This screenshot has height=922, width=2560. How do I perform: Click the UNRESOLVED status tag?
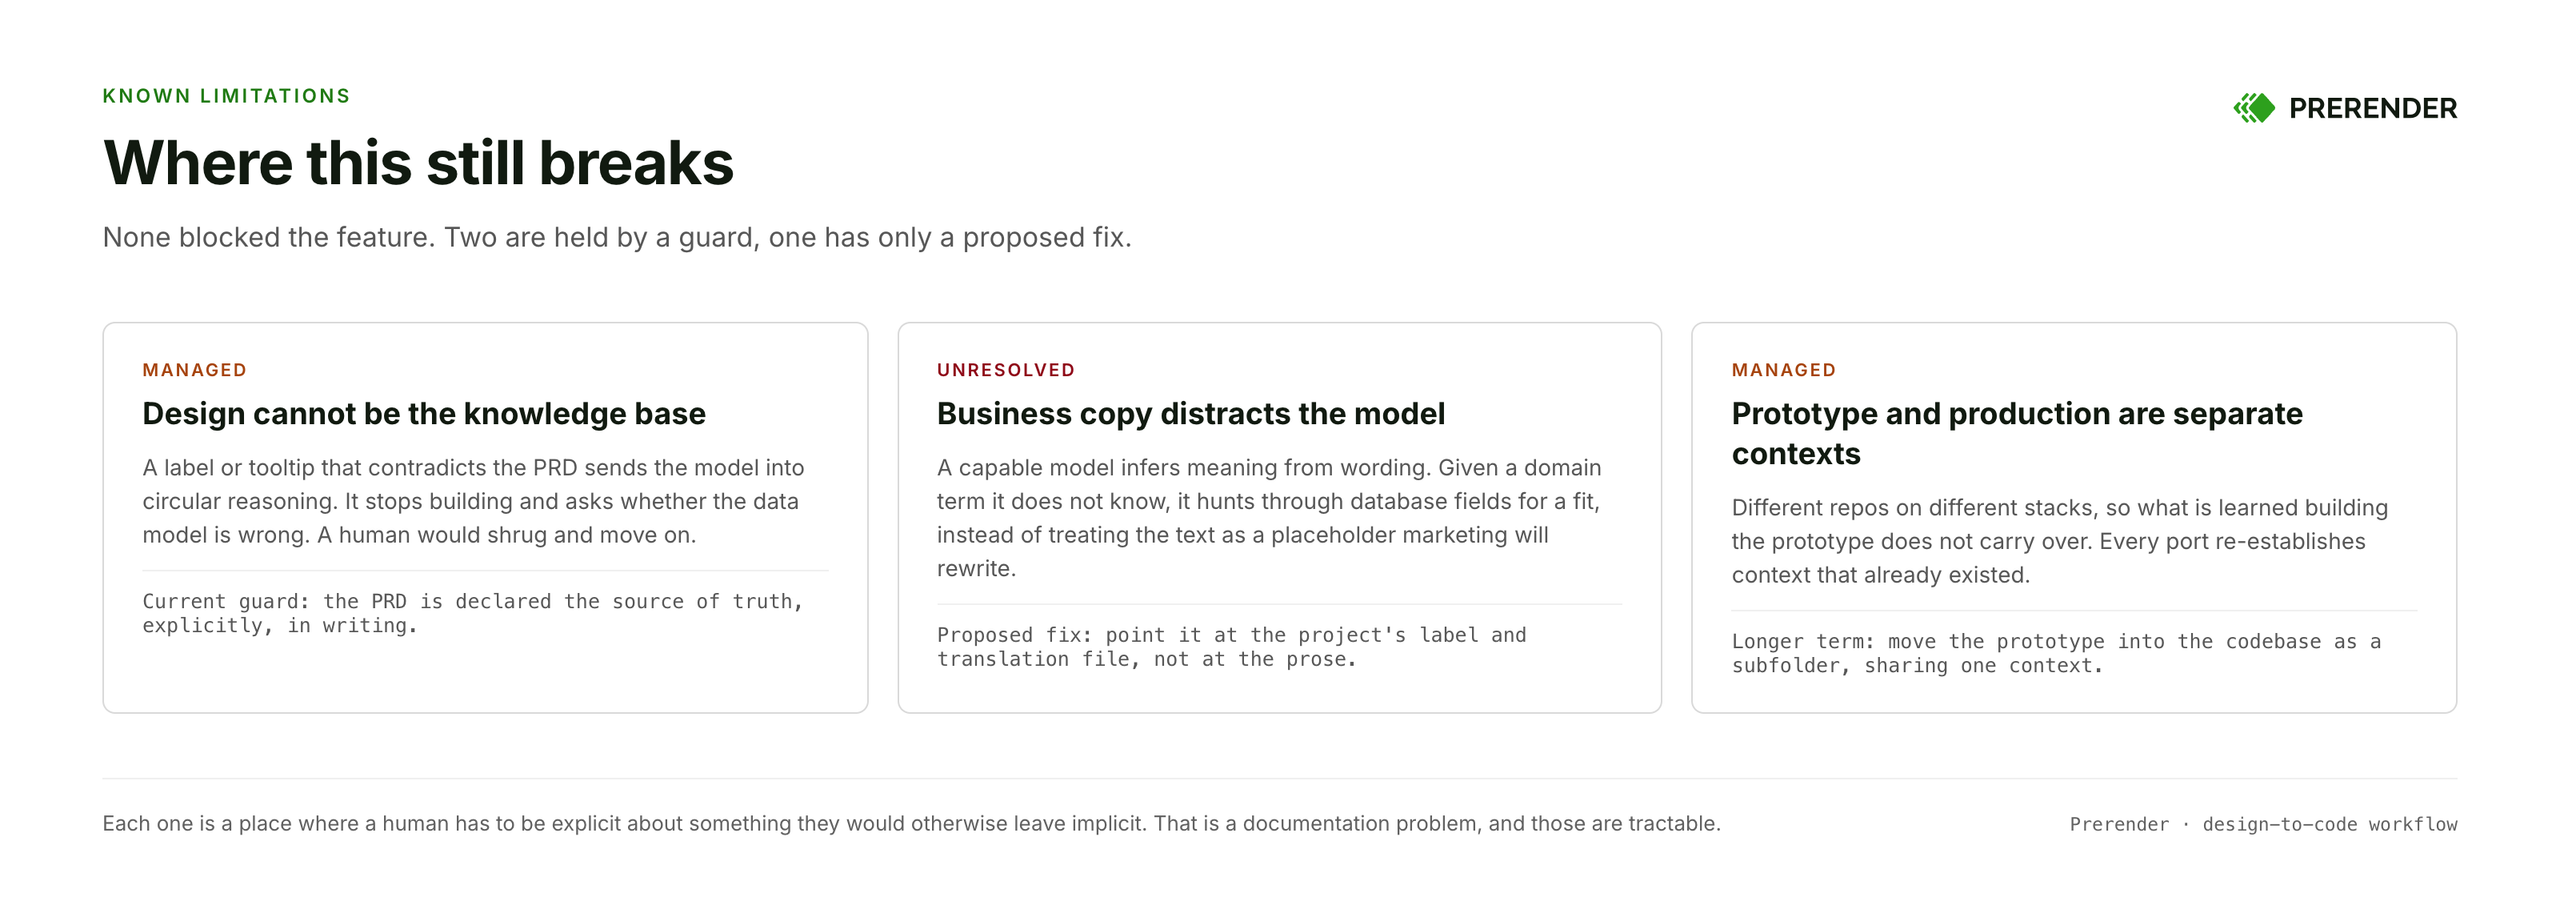click(1005, 370)
